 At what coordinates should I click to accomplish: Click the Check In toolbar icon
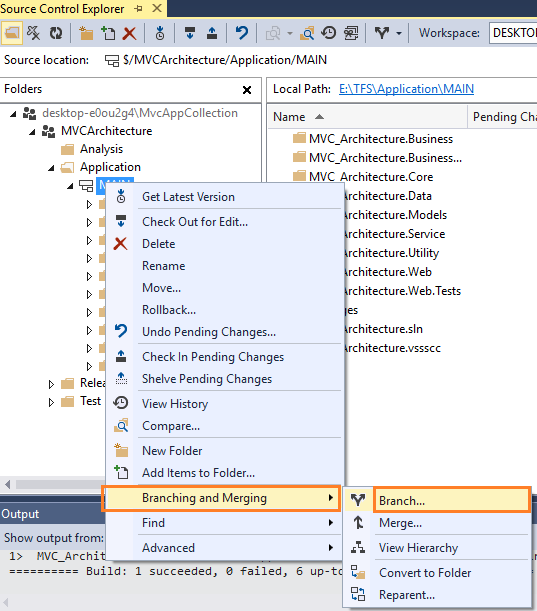(212, 33)
